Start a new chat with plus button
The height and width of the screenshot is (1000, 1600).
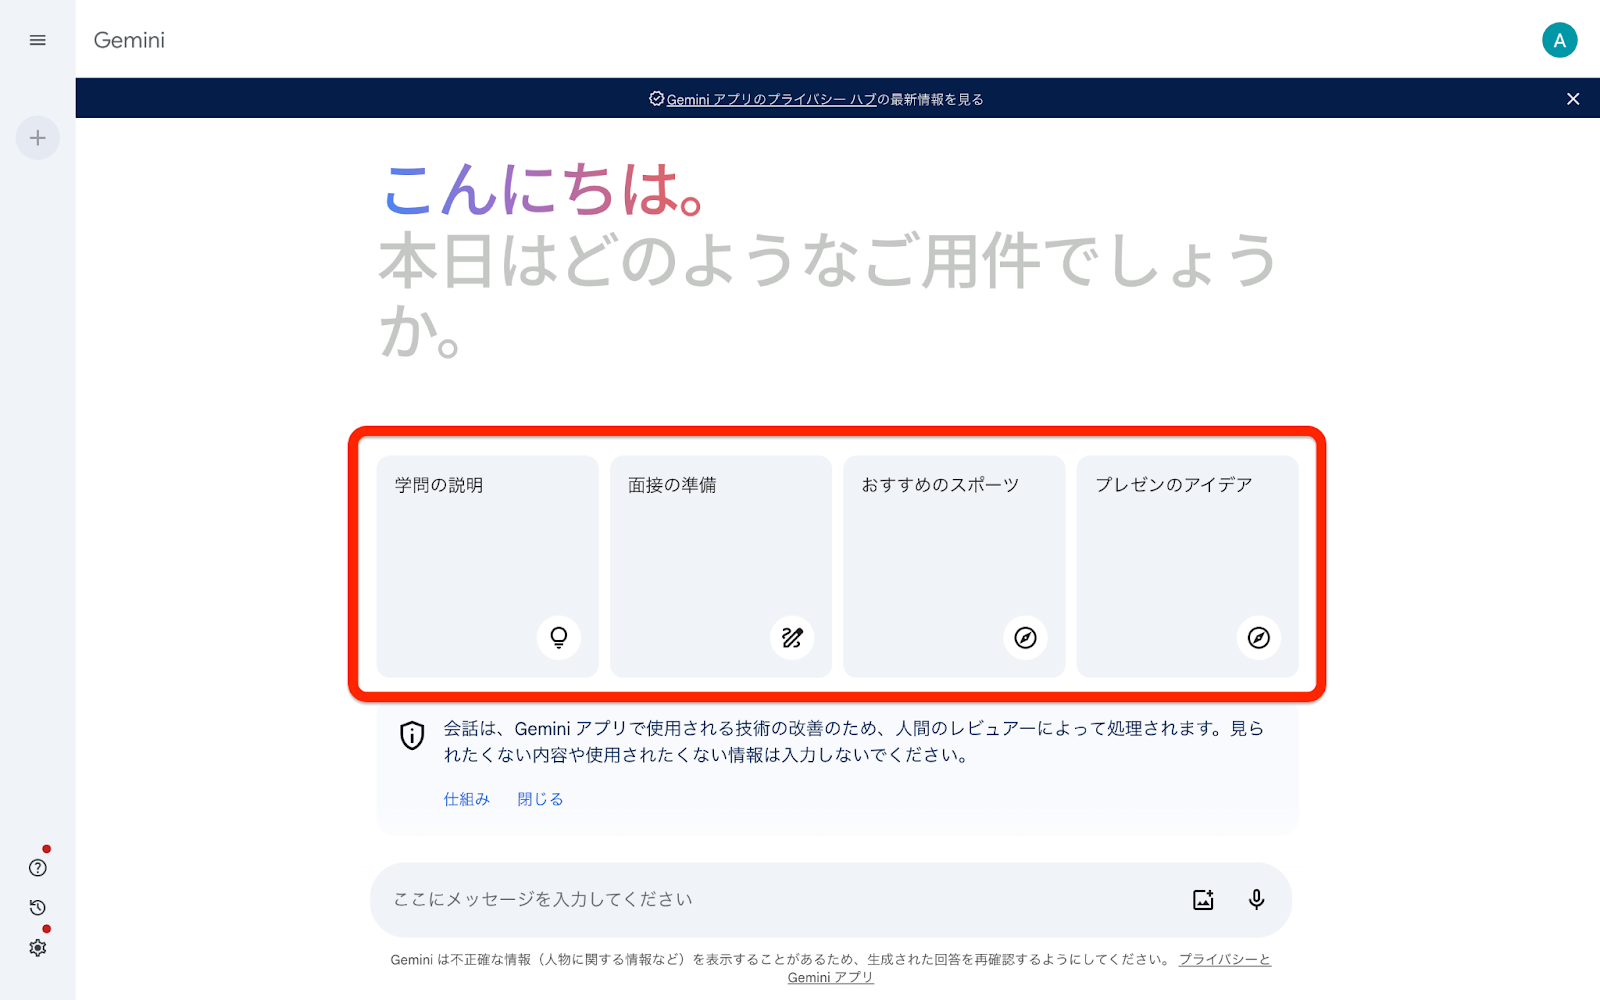click(x=38, y=138)
